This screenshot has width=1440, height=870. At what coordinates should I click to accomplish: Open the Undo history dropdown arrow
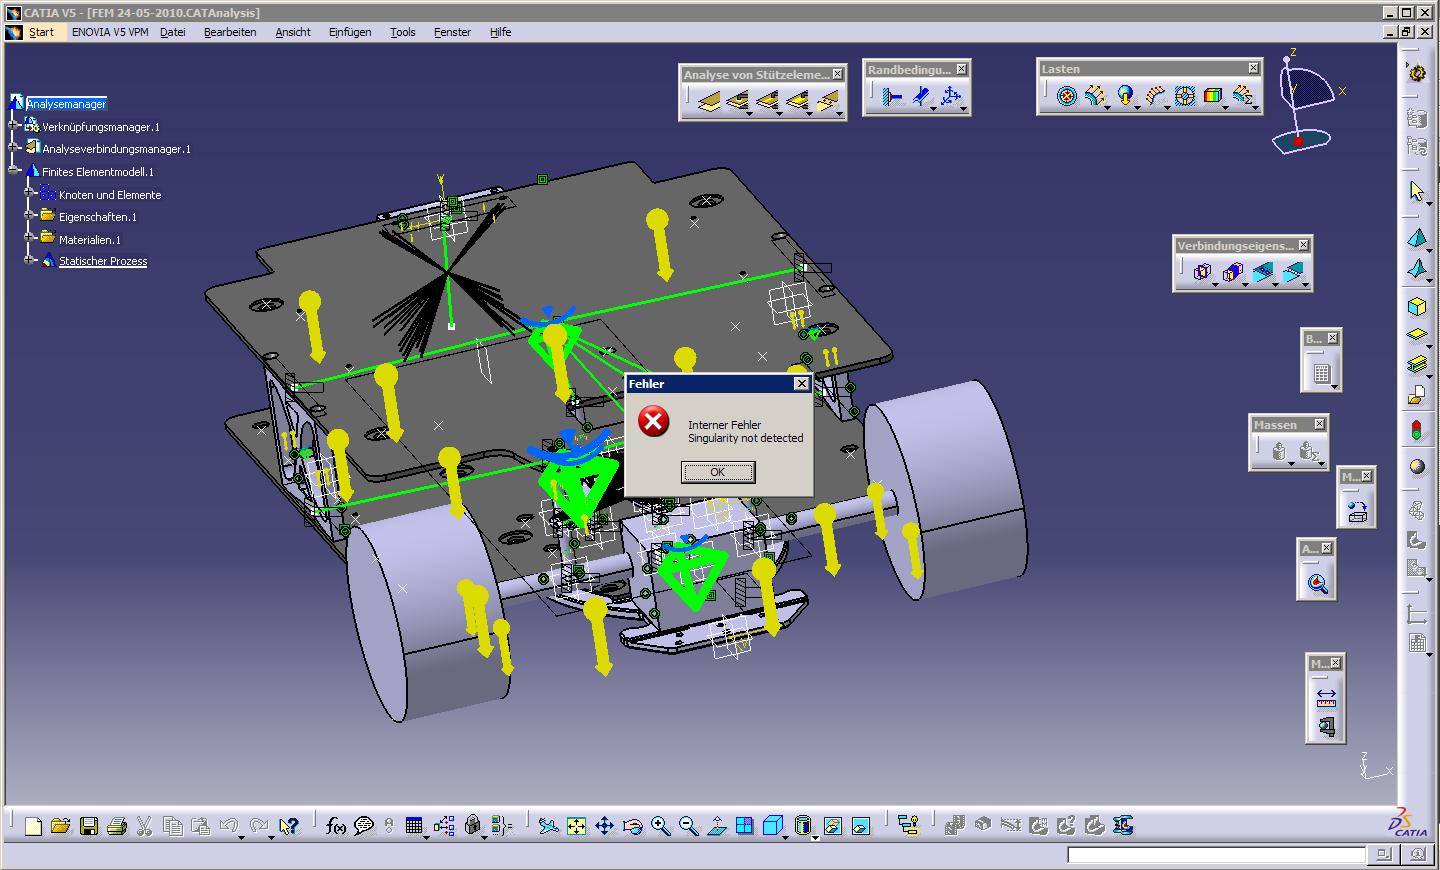click(241, 836)
